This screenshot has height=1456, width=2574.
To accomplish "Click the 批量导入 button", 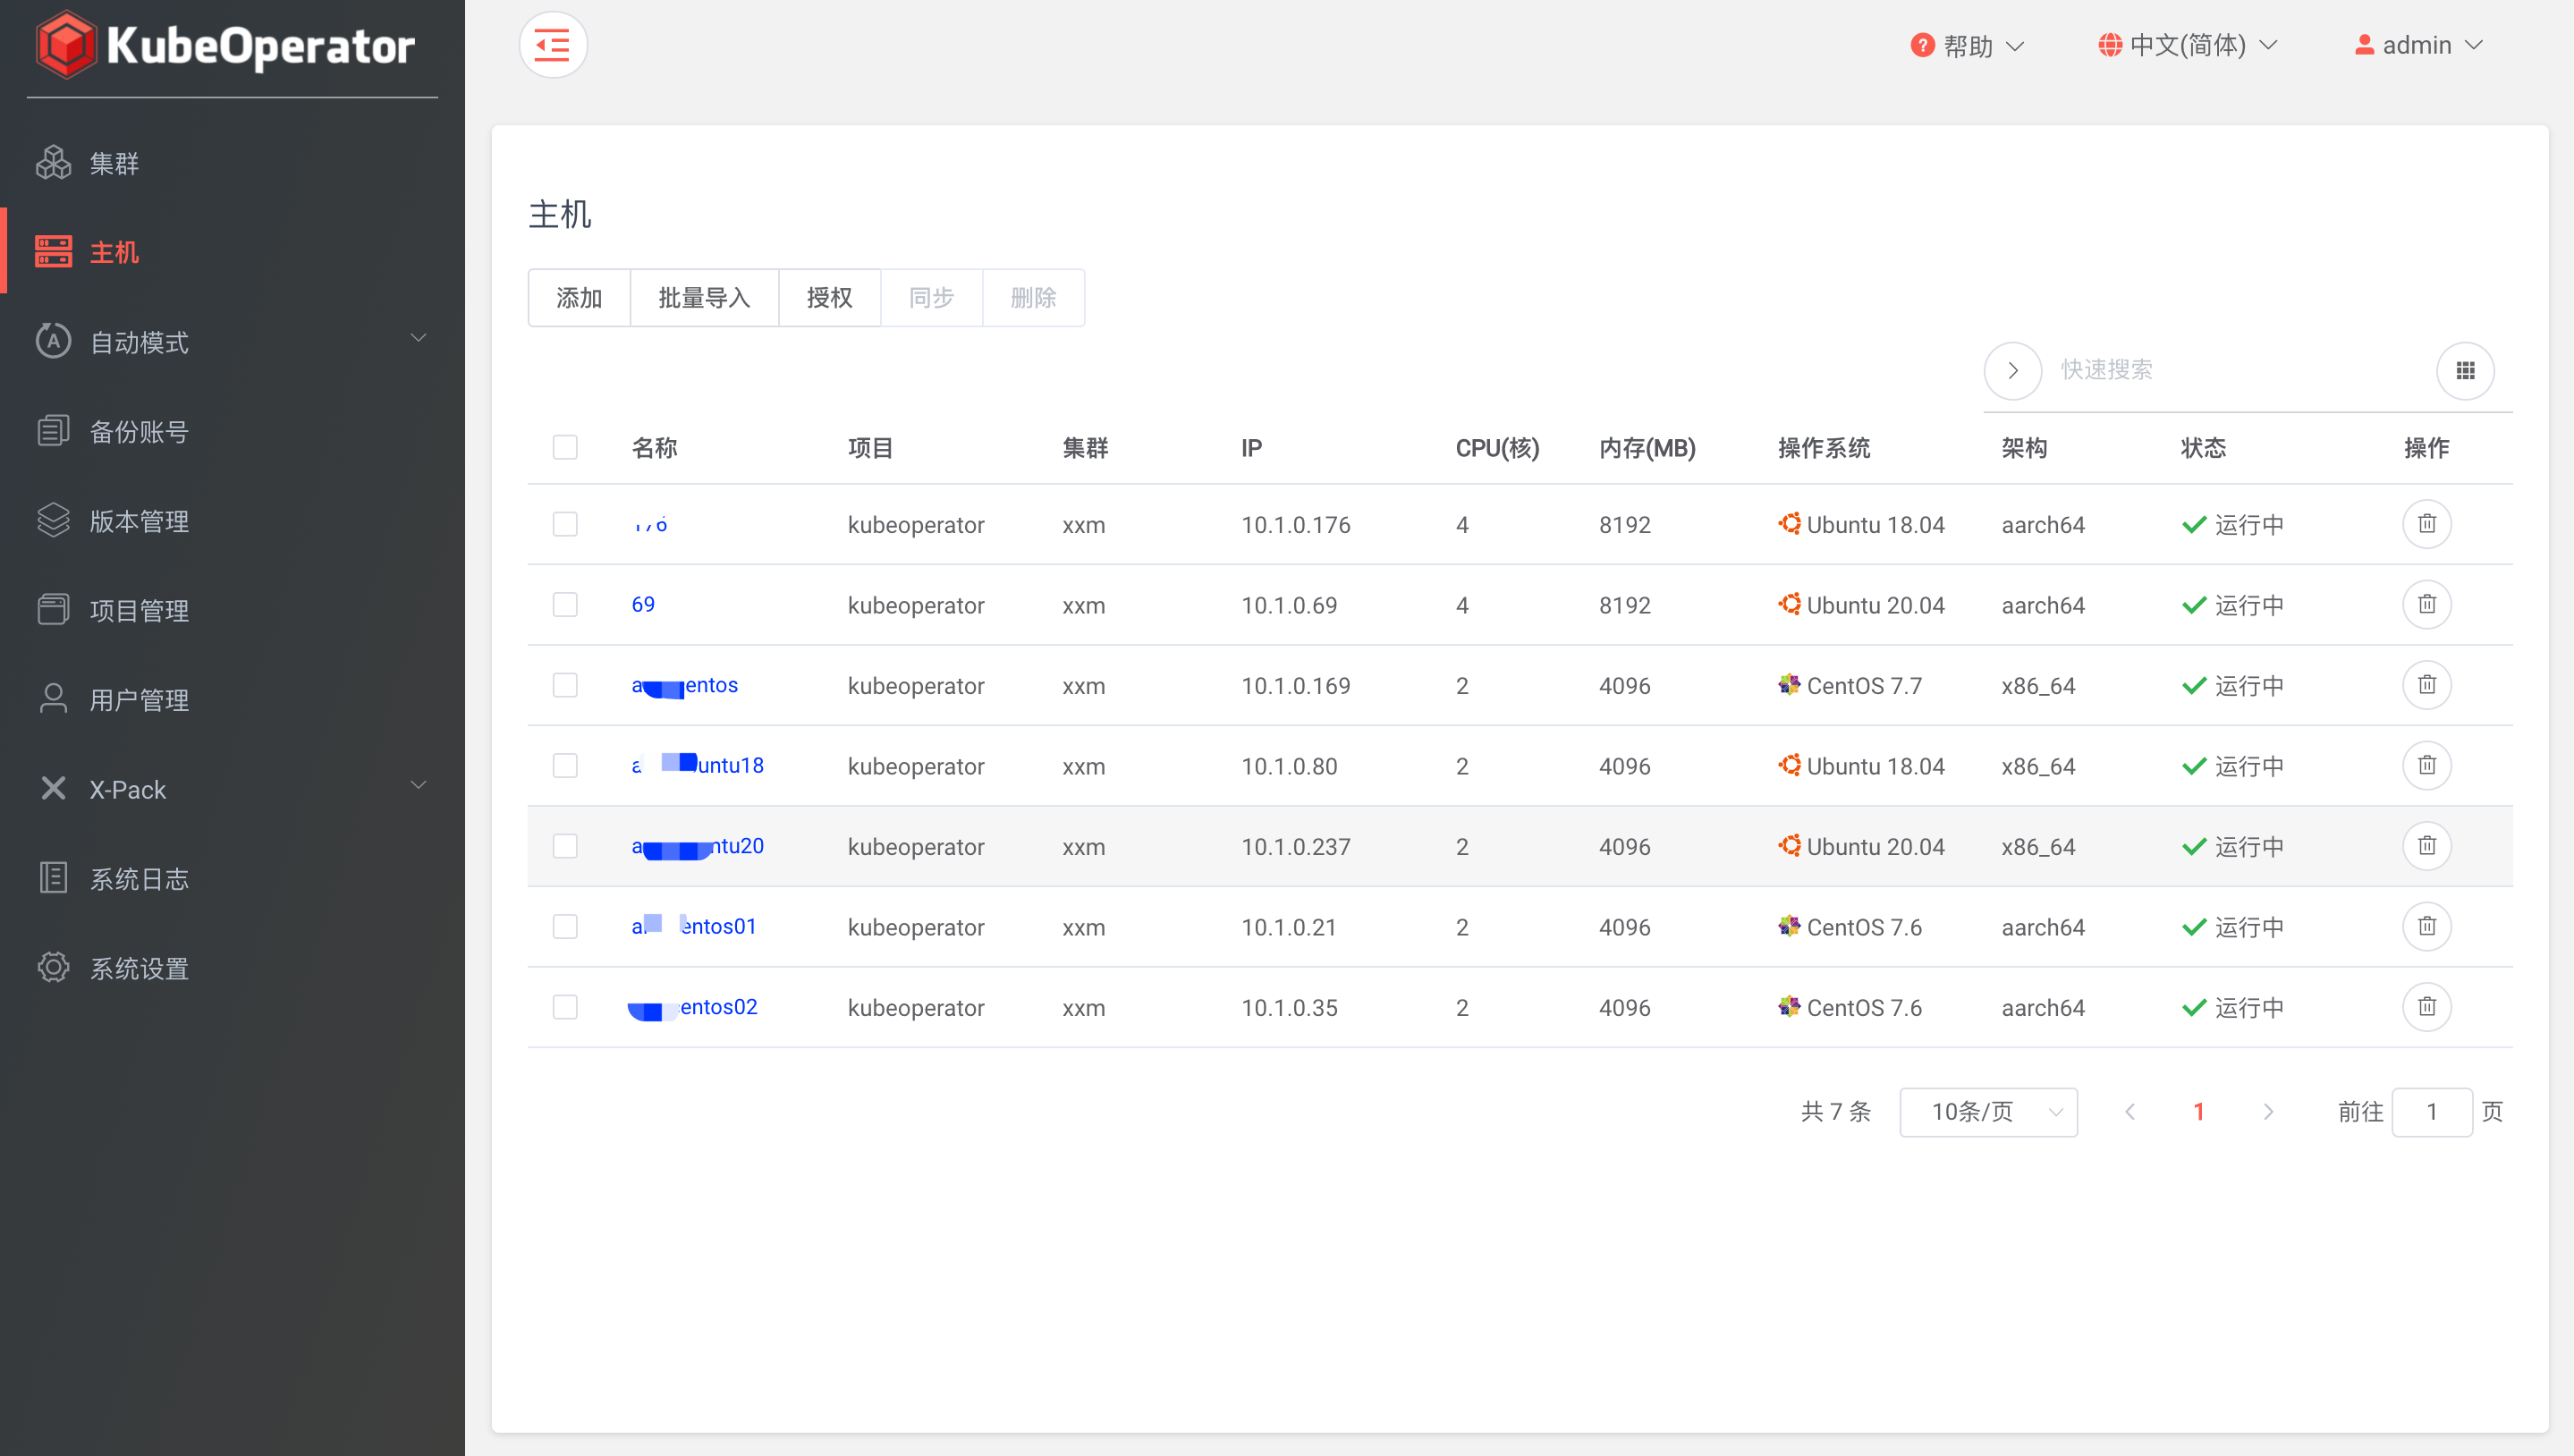I will 704,297.
